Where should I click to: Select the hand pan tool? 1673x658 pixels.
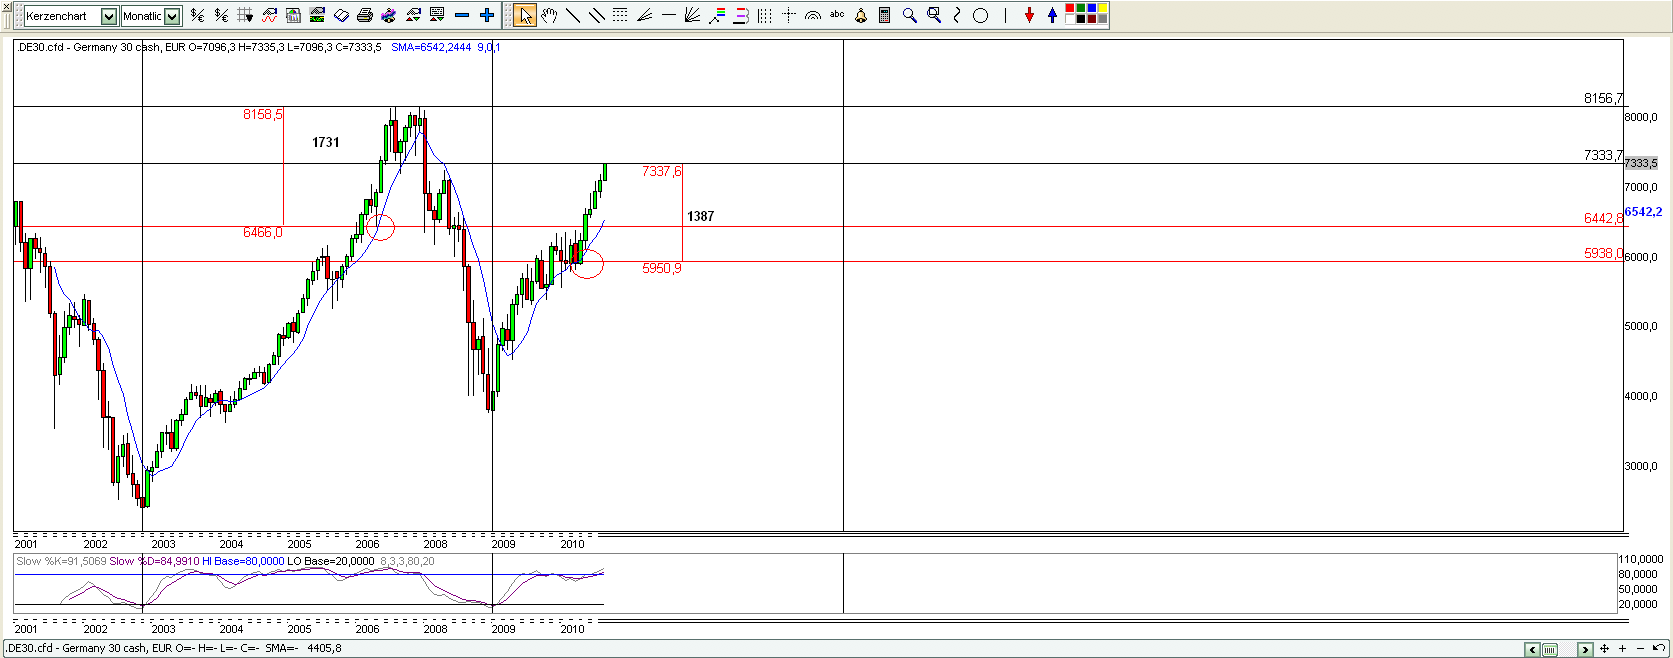(x=549, y=15)
